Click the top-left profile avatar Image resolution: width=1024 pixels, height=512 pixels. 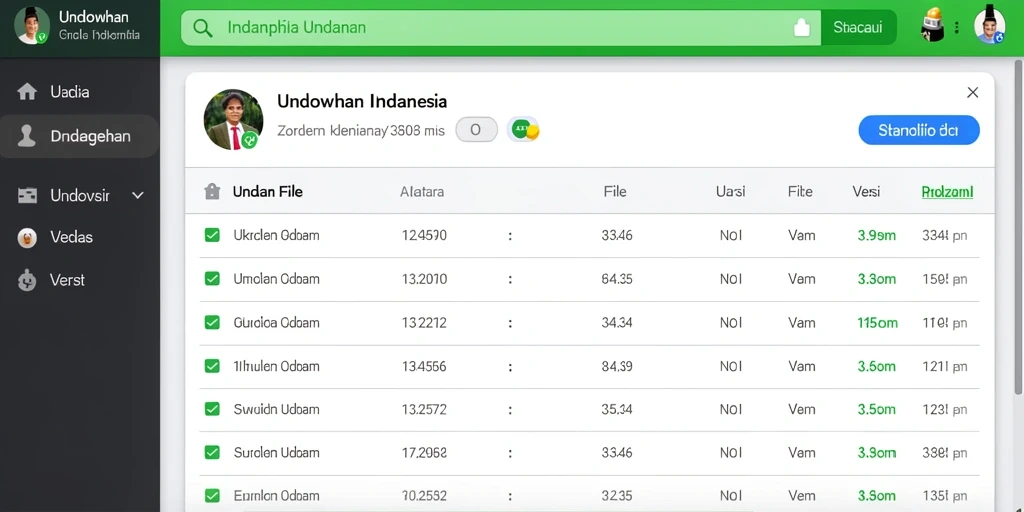click(x=31, y=26)
